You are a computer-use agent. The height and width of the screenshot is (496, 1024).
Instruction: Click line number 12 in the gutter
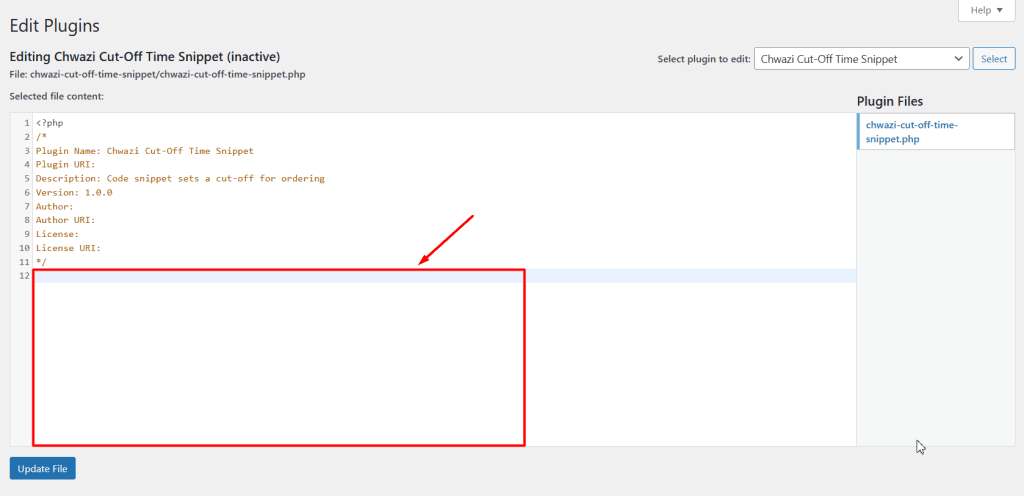coord(24,276)
